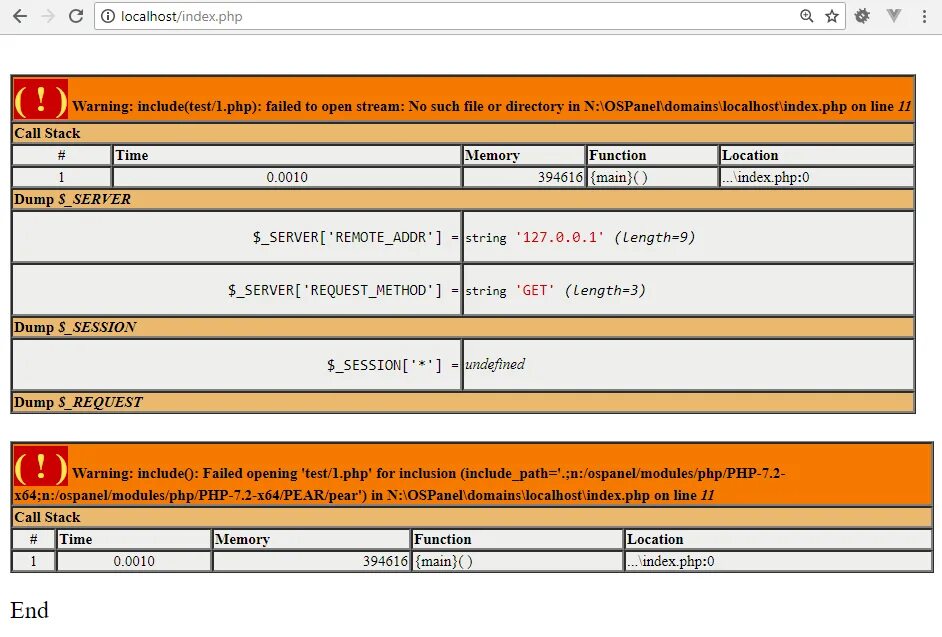Click the $_SERVER['REMOTE_ADDR'] key
Viewport: 942px width, 637px height.
347,237
